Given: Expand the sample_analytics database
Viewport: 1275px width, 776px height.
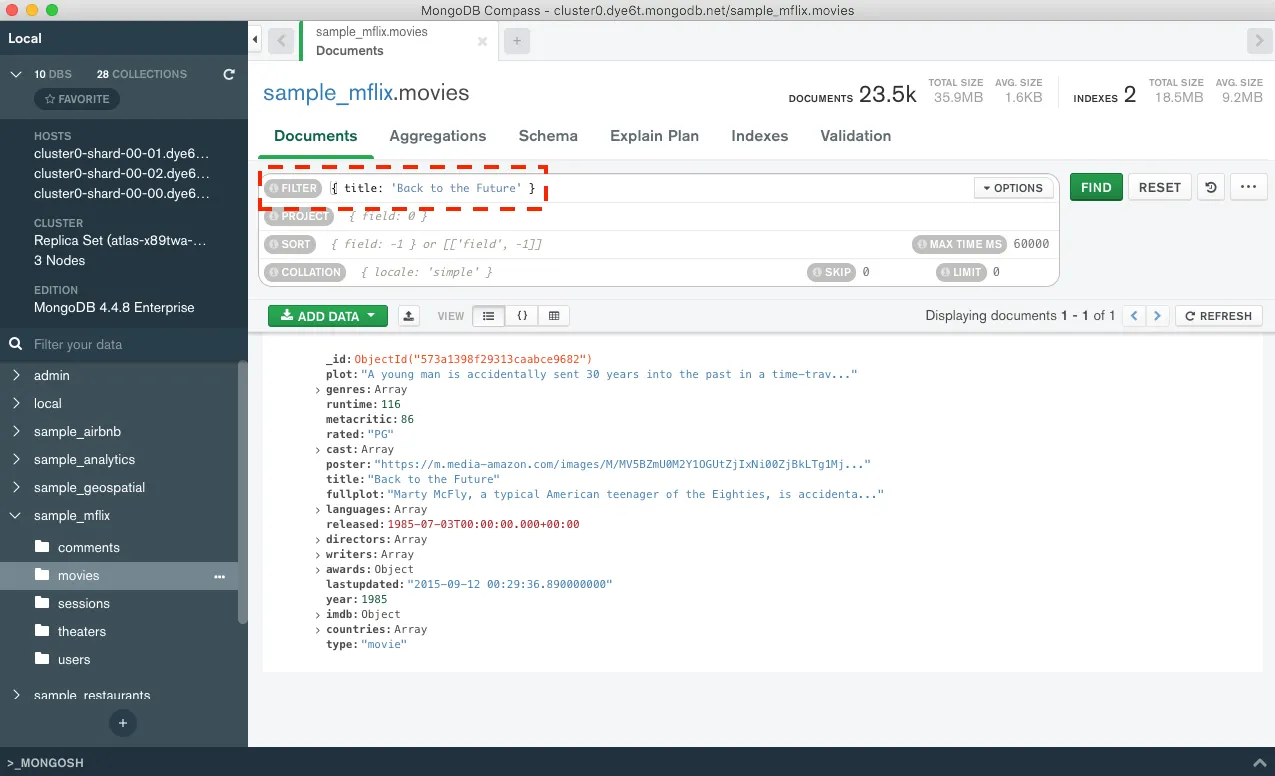Looking at the screenshot, I should click(15, 460).
